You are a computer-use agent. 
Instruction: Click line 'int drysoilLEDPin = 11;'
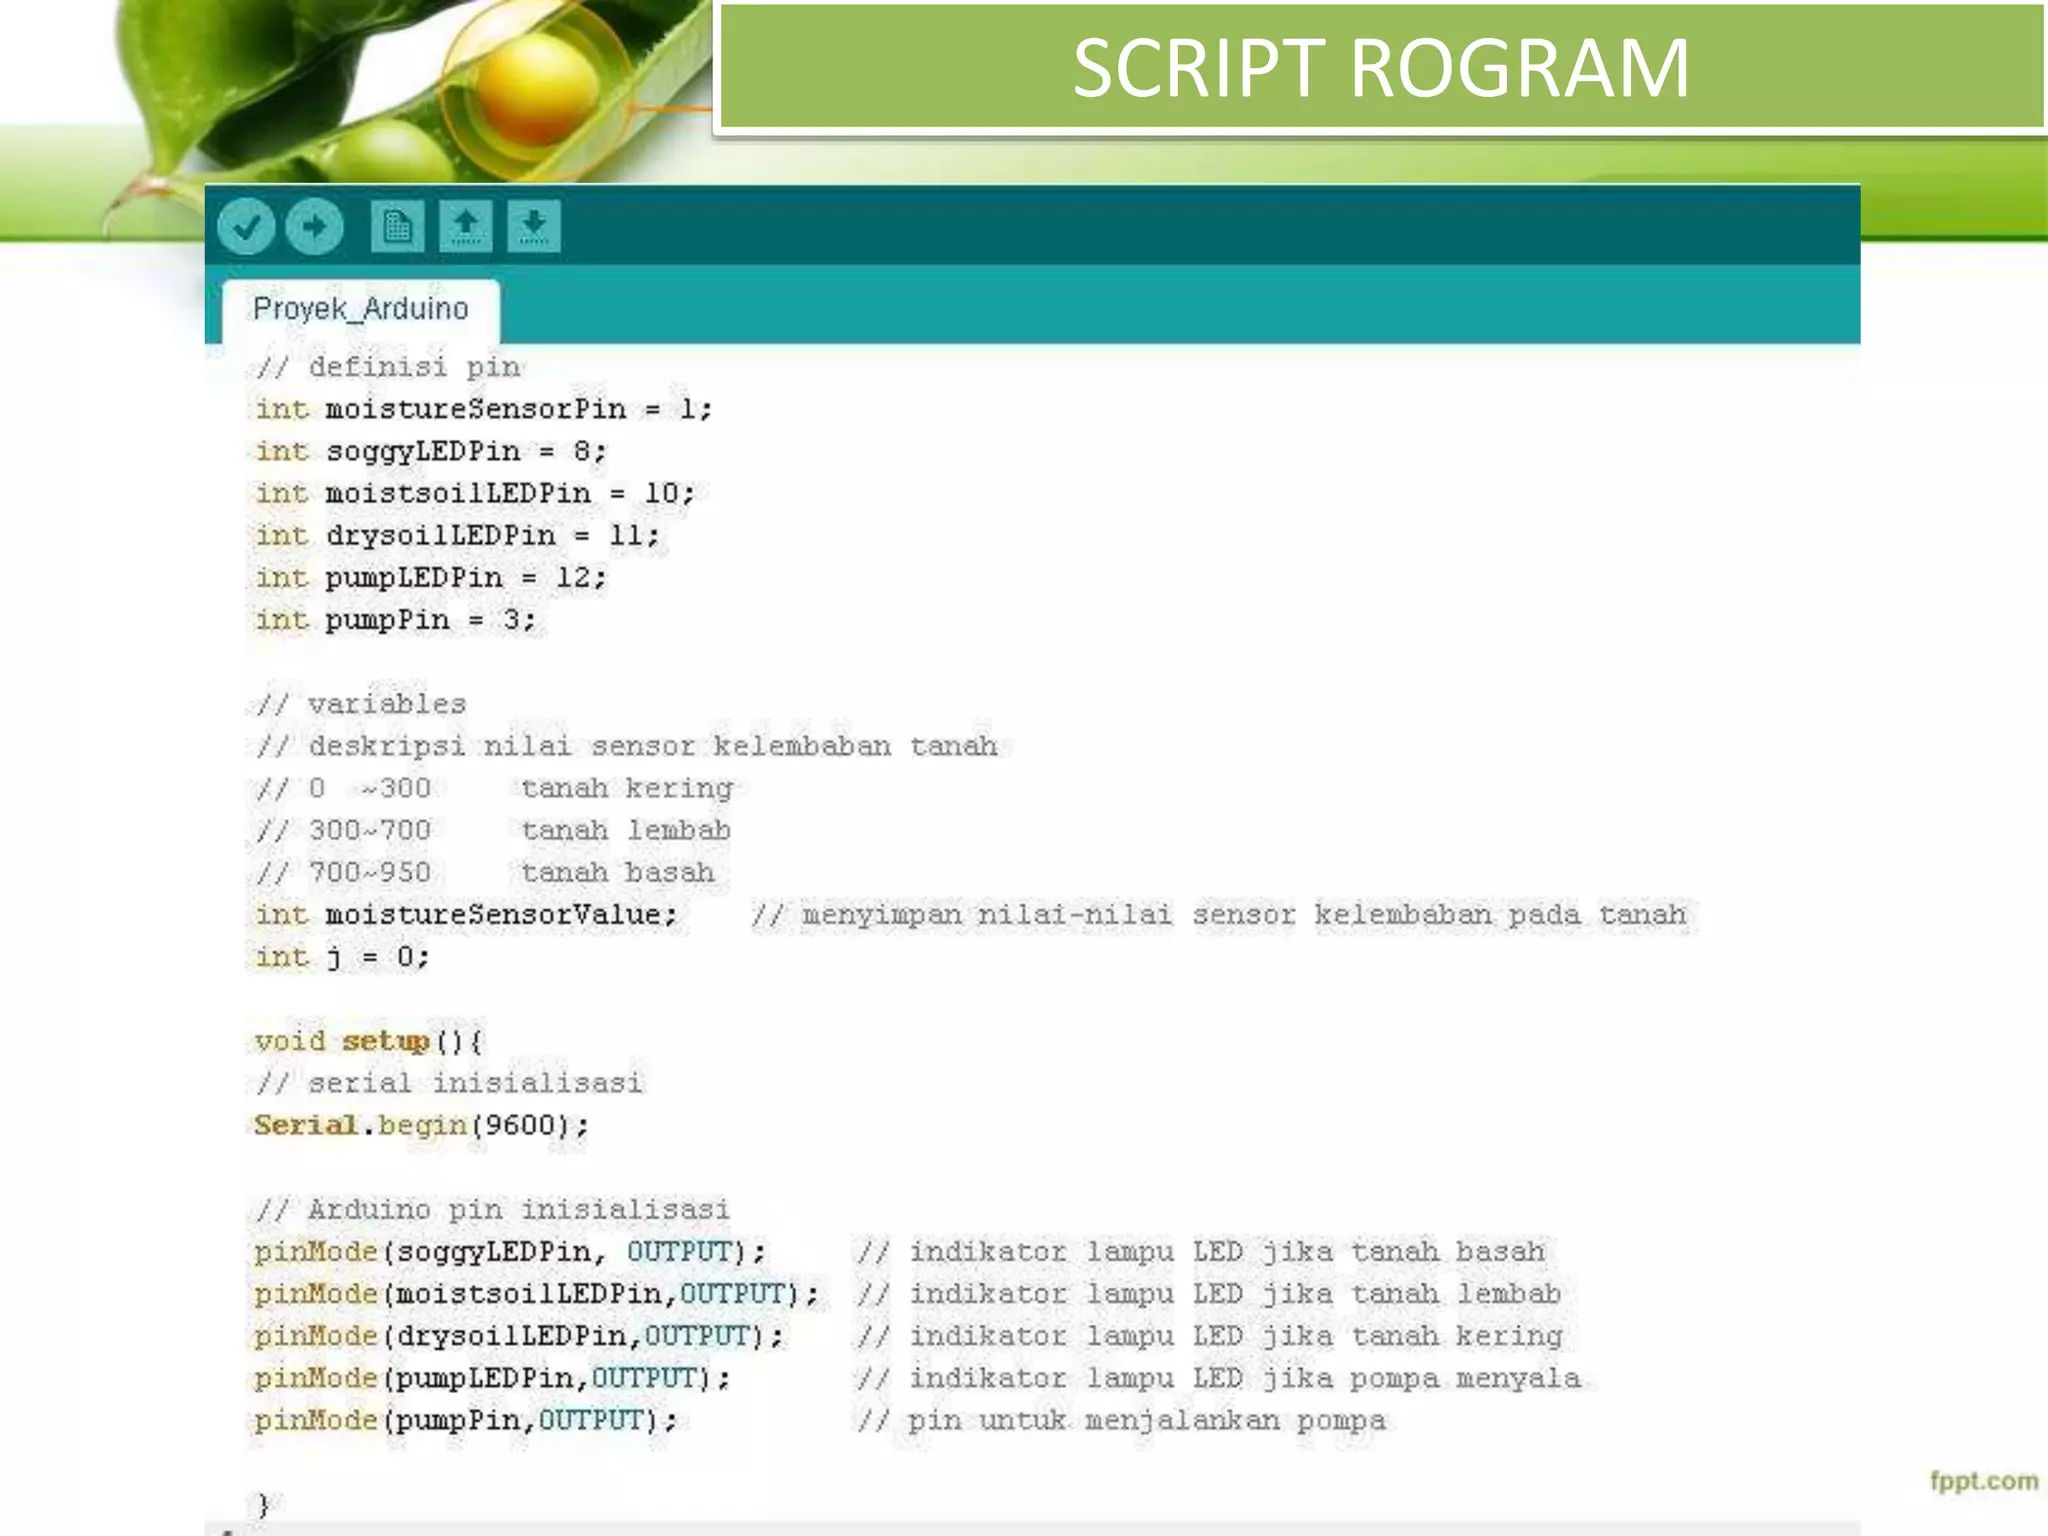click(457, 535)
